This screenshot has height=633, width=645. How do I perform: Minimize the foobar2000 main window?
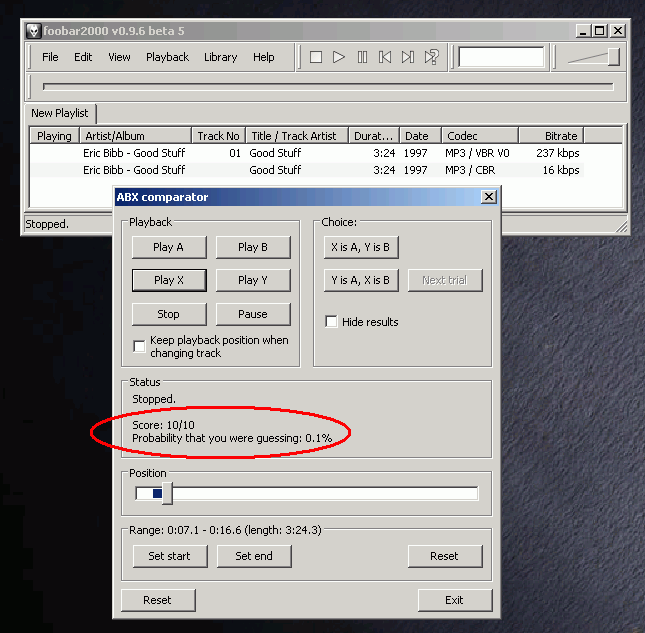582,31
